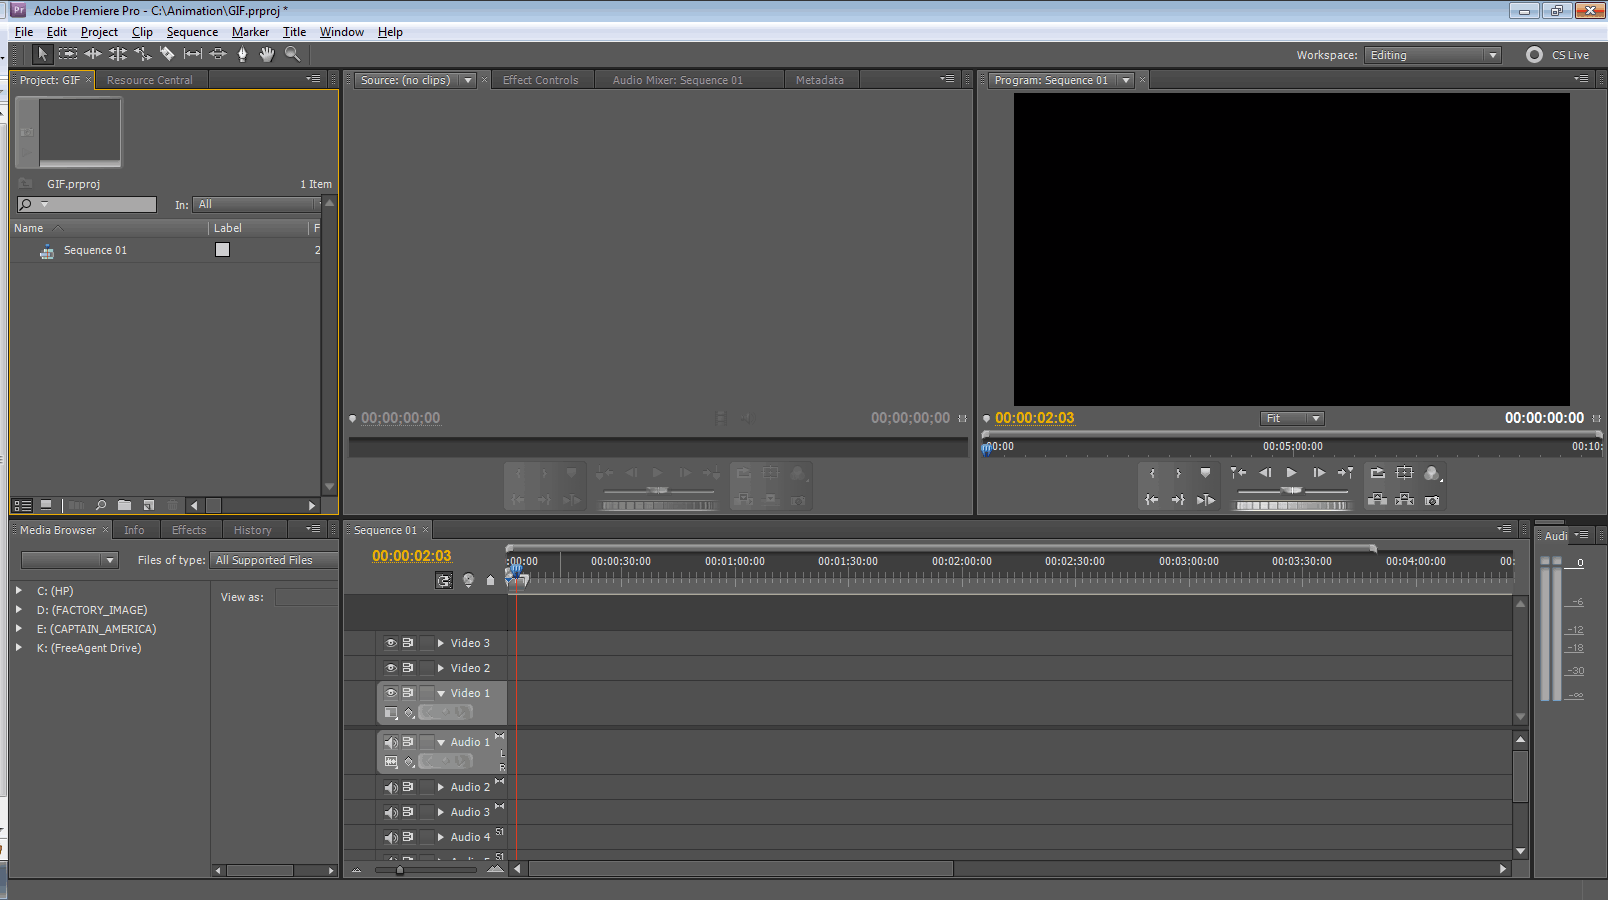Hide the Video 3 track
The image size is (1608, 900).
pyautogui.click(x=391, y=643)
